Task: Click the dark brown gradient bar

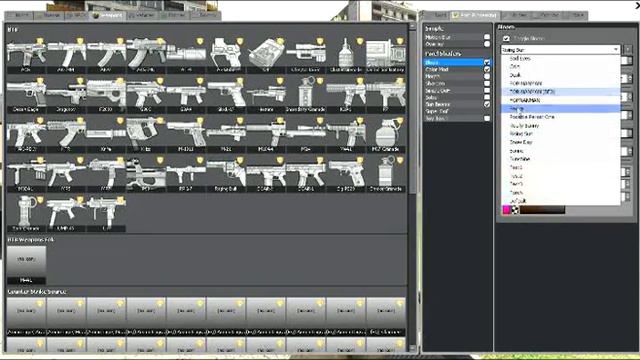Action: coord(542,210)
